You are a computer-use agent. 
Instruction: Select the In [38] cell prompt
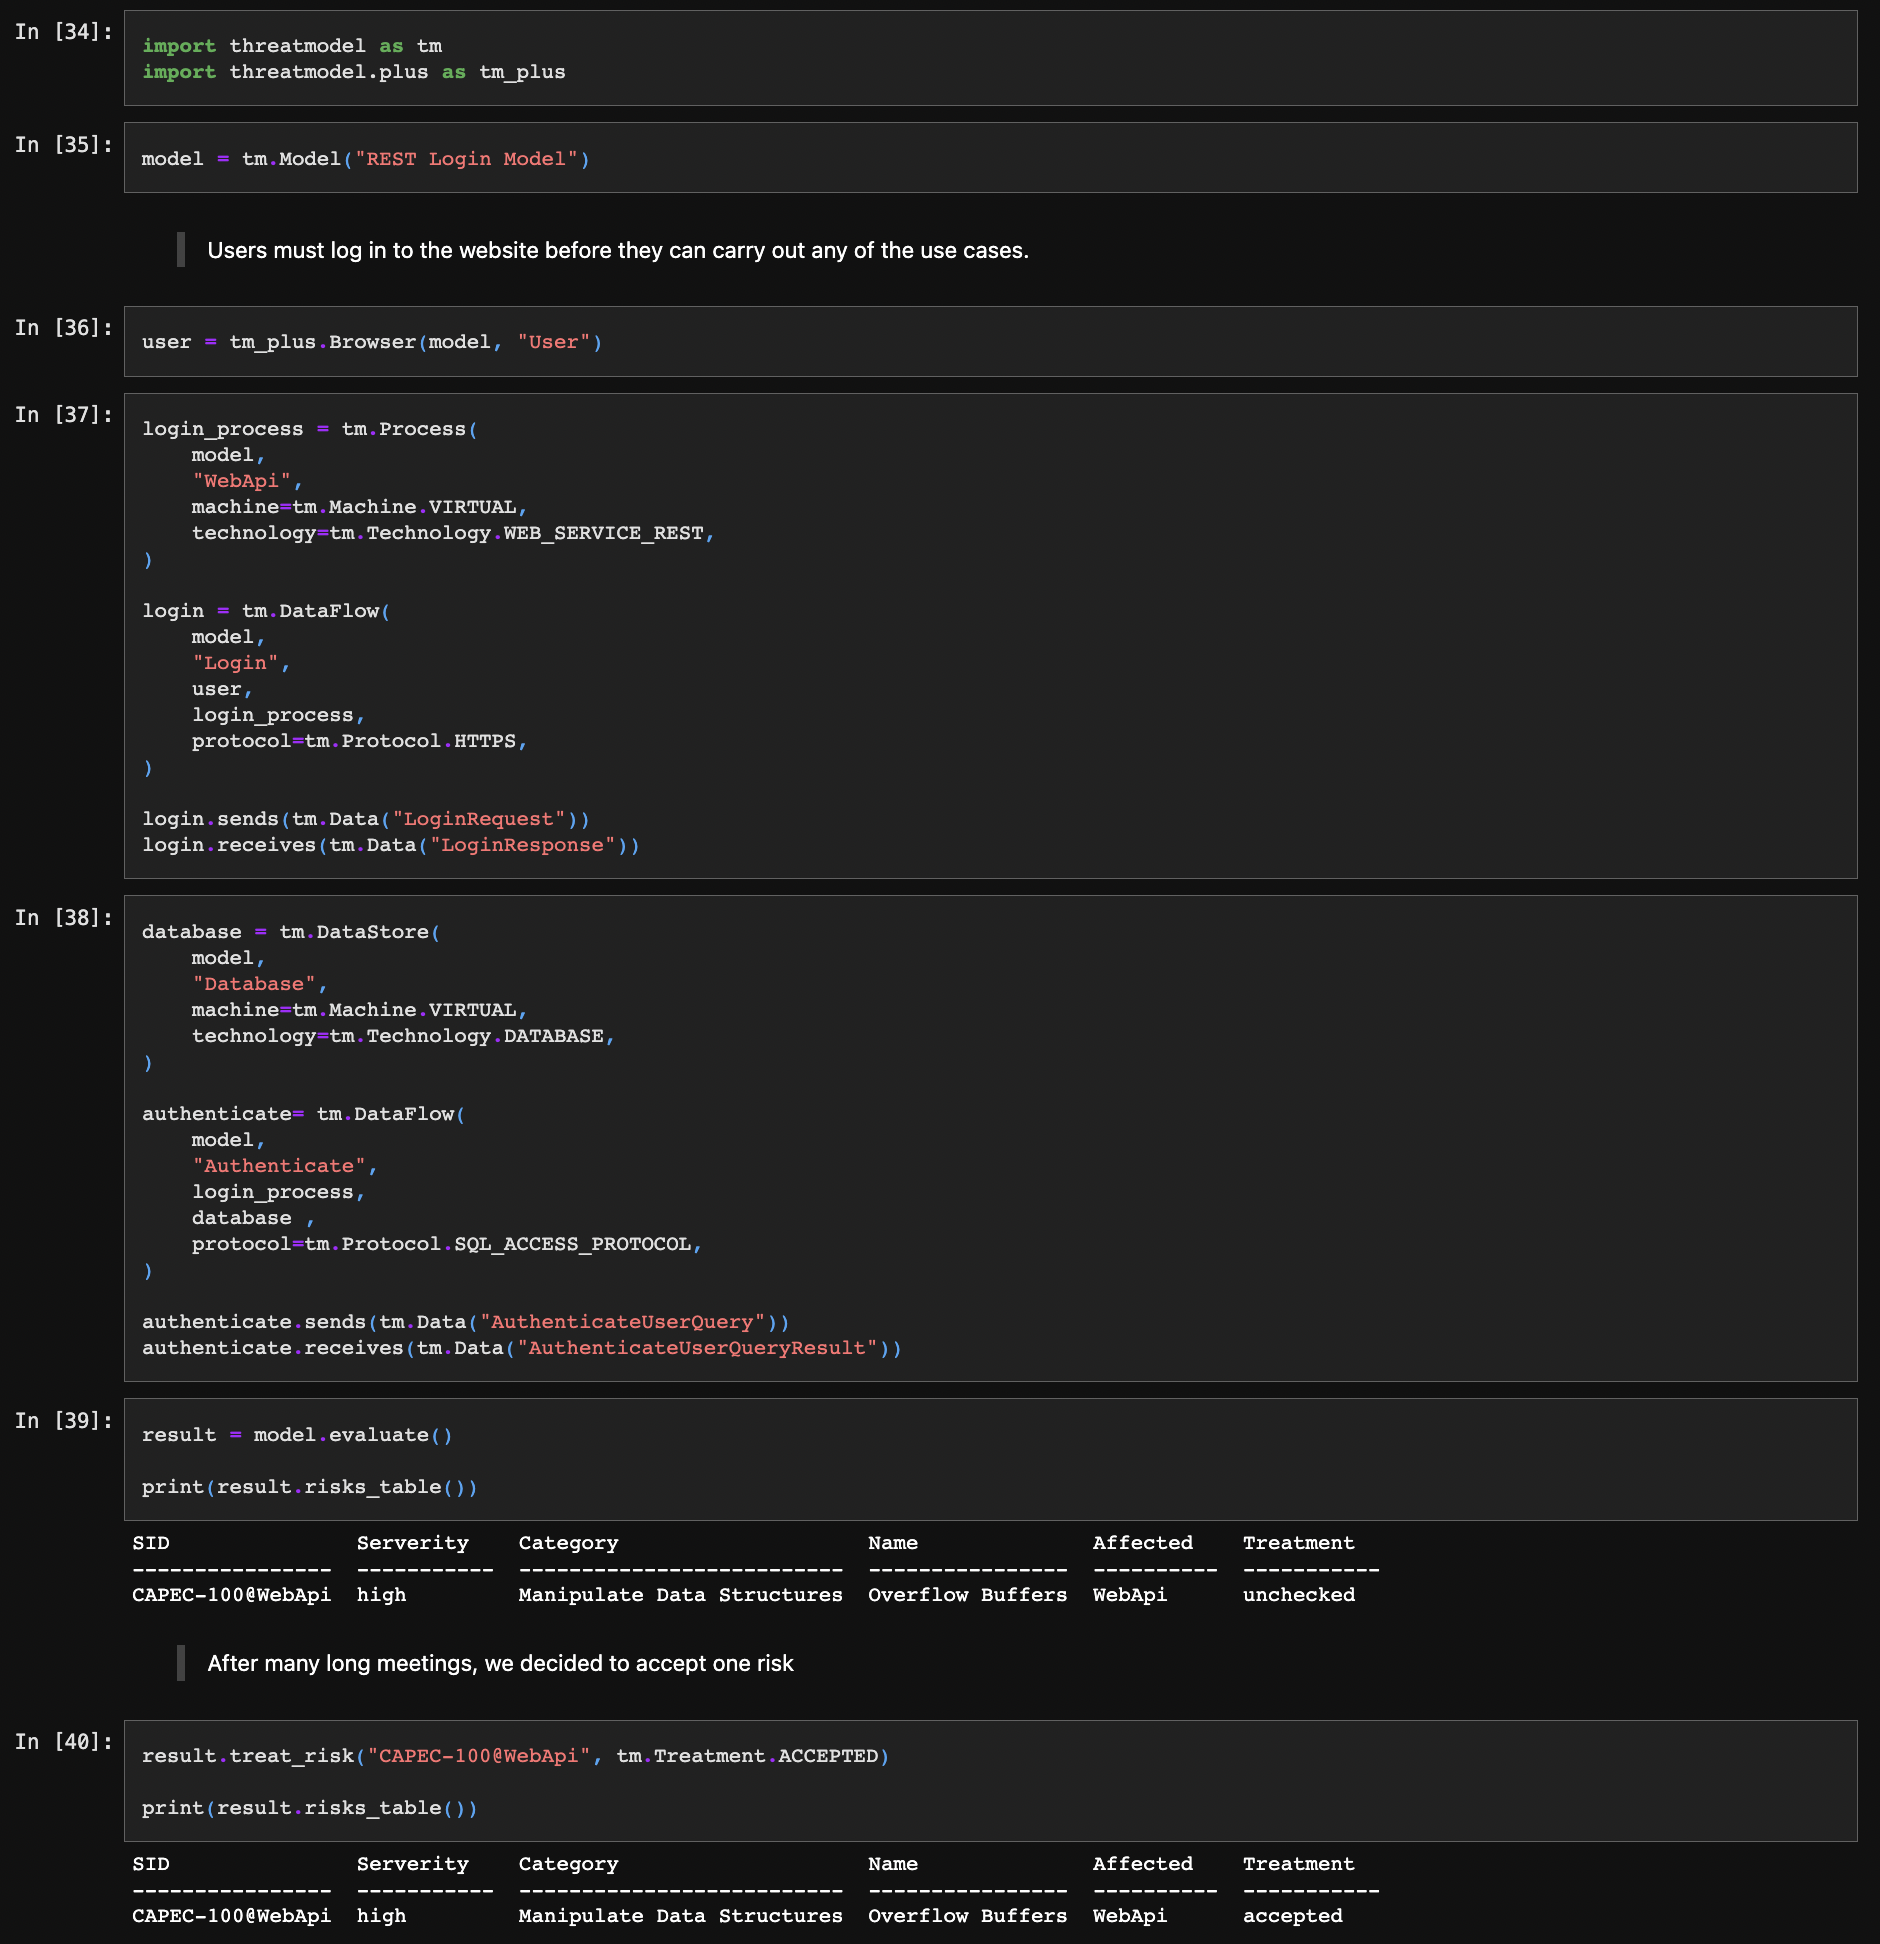point(63,918)
